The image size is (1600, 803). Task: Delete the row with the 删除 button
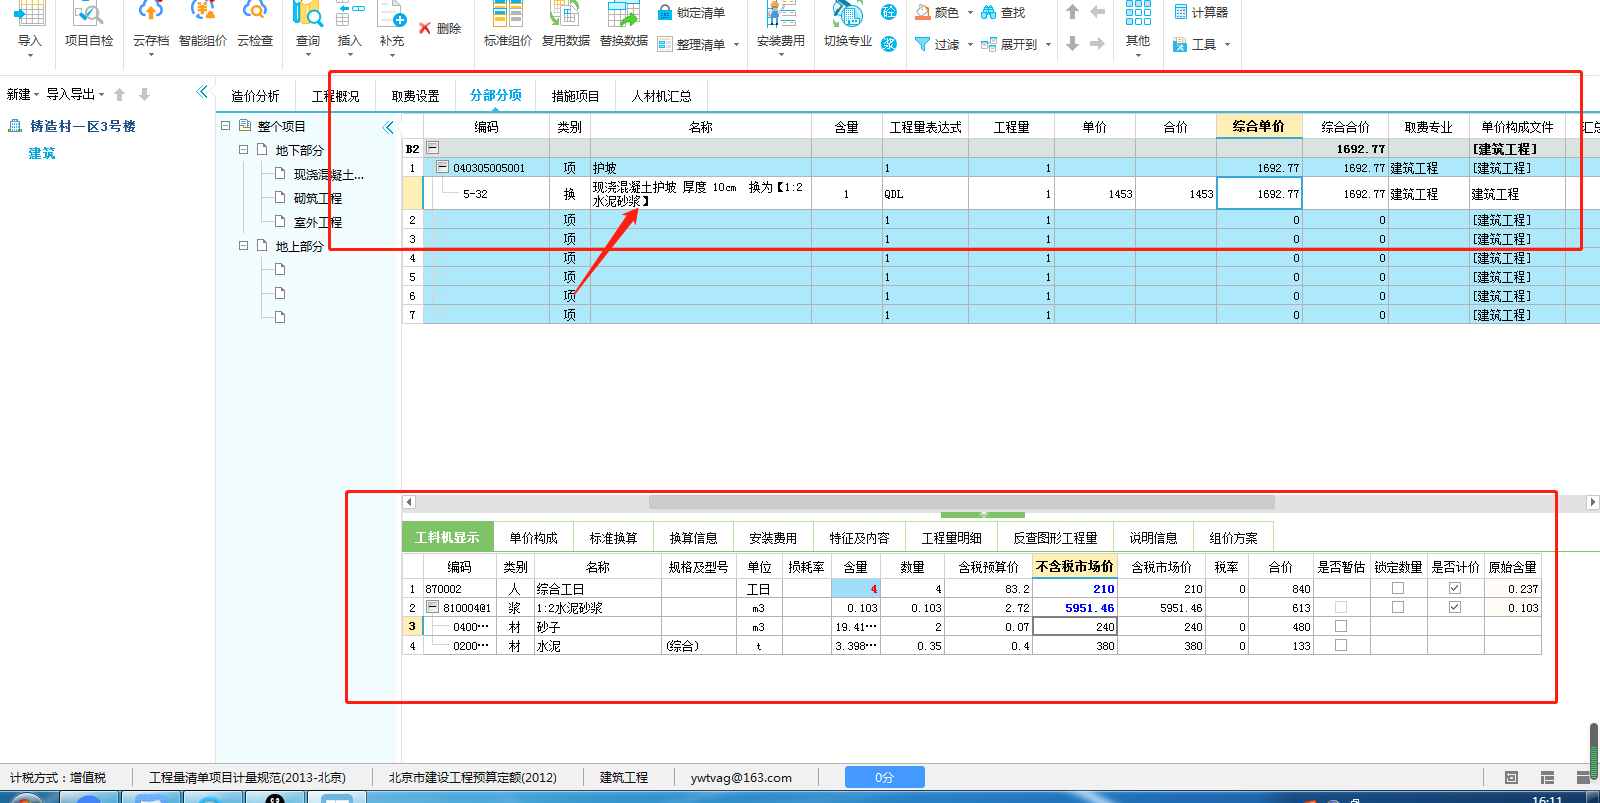[440, 28]
